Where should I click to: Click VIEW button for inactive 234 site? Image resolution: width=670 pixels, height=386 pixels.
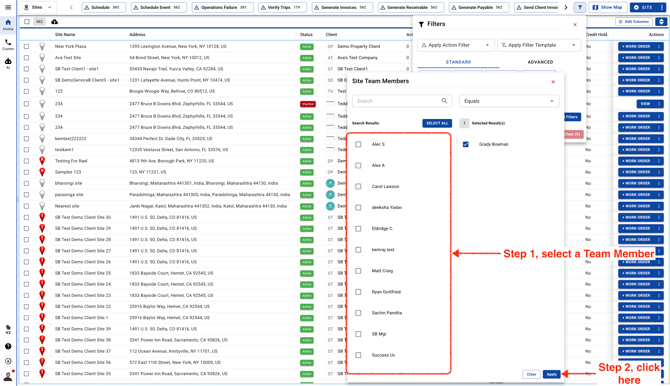(x=645, y=104)
